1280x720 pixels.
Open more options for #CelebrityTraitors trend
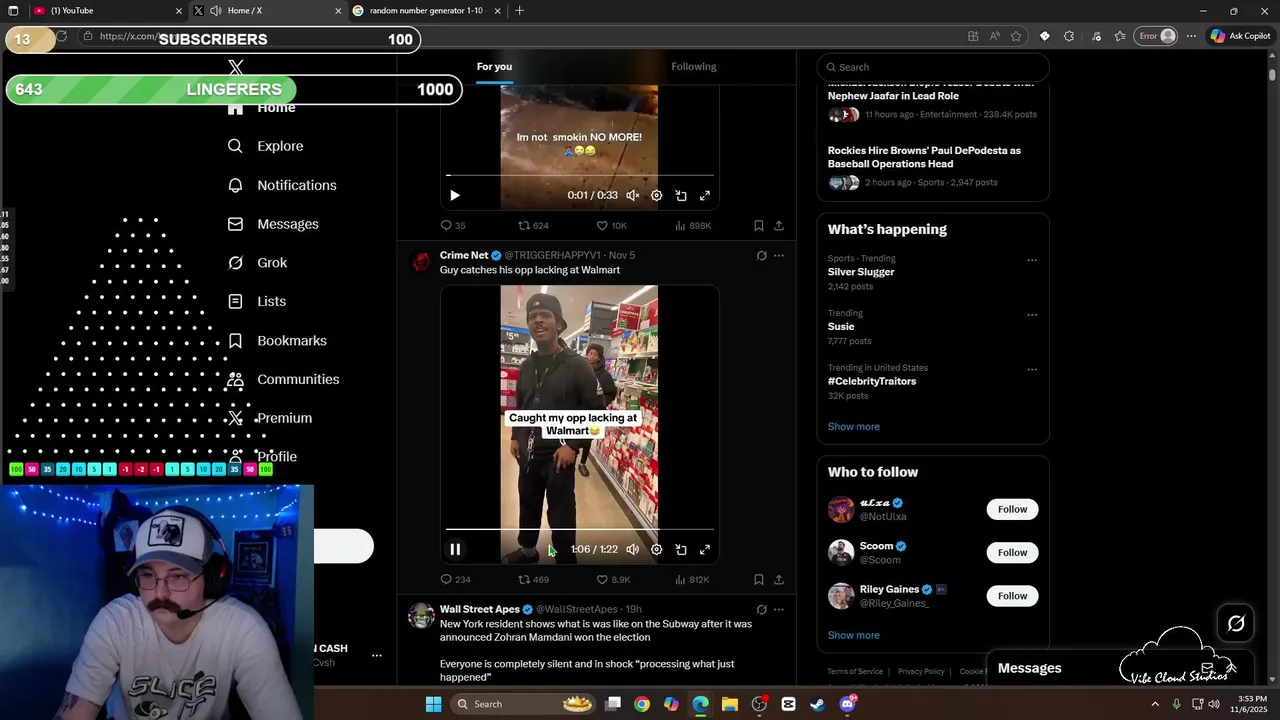point(1032,369)
